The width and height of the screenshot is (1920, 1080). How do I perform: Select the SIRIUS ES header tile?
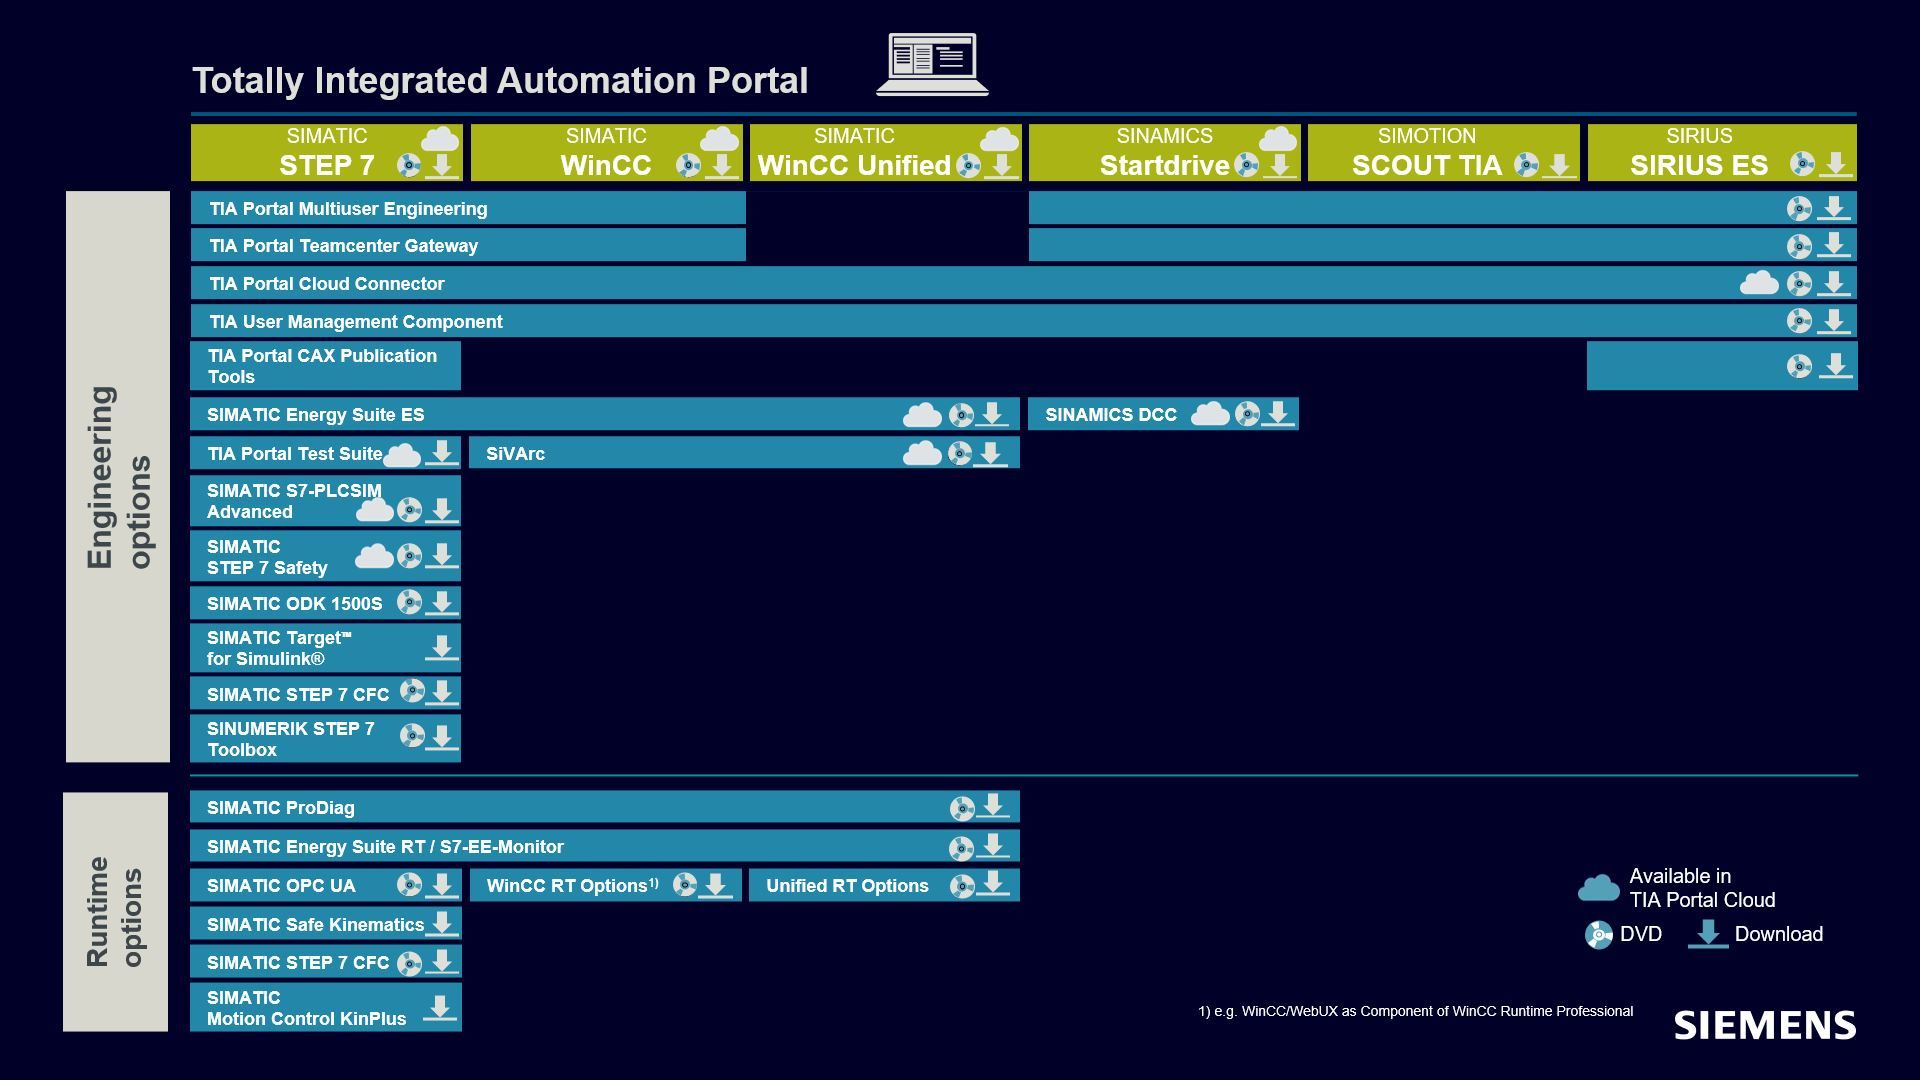click(x=1722, y=152)
